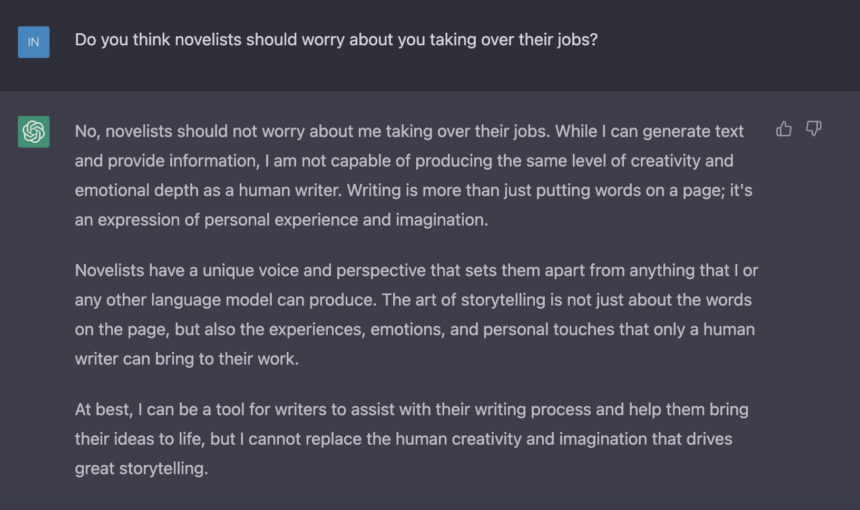Screen dimensions: 860x510
Task: Click the green ChatGPT logo avatar
Action: tap(33, 132)
